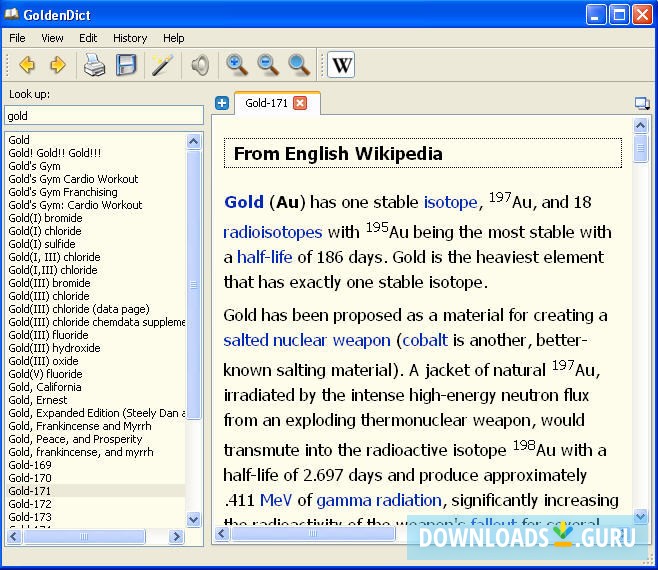Follow the salted nuclear weapon link
This screenshot has width=658, height=570.
pos(307,340)
